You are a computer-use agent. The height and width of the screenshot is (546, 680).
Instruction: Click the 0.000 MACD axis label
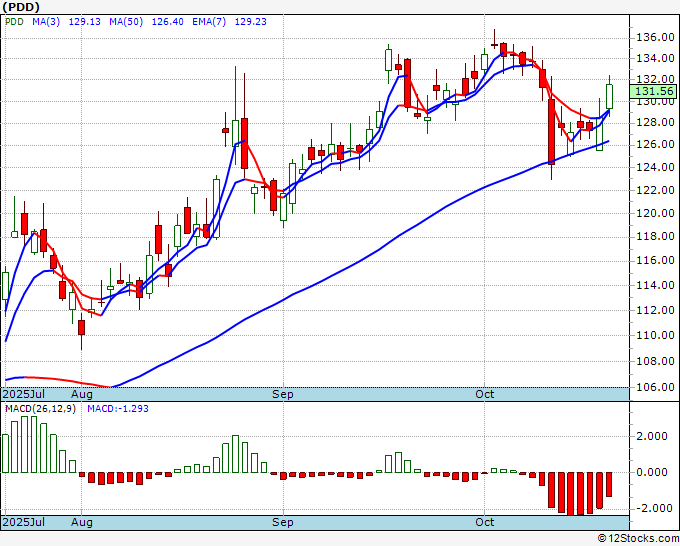click(x=651, y=472)
